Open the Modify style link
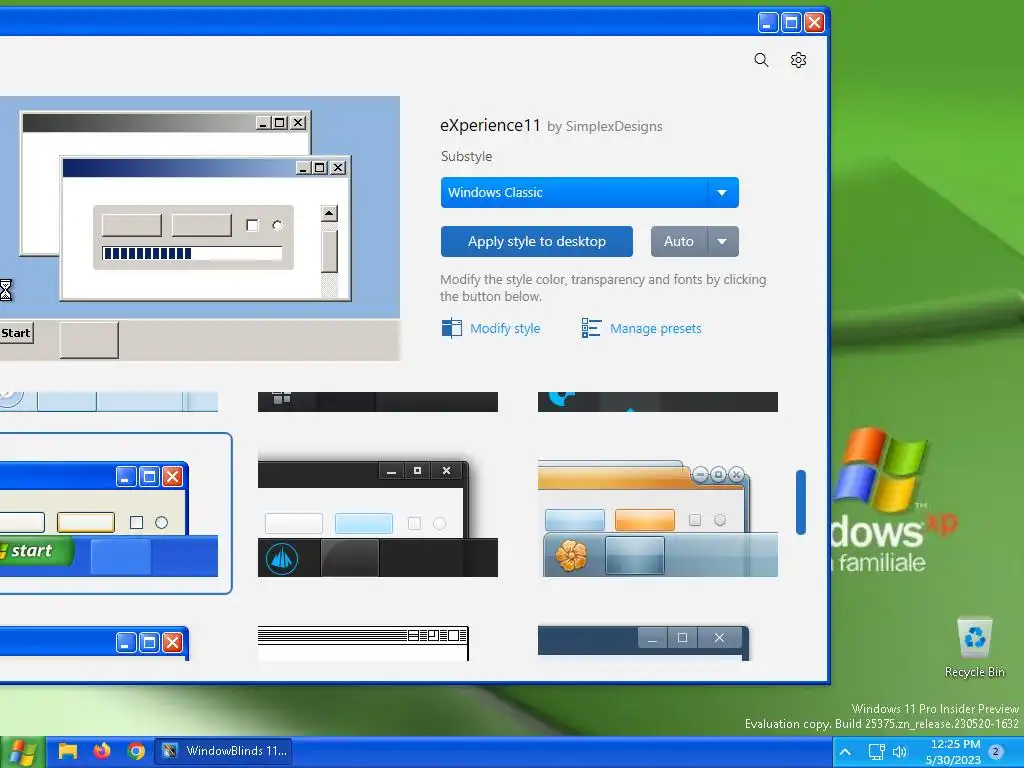The height and width of the screenshot is (768, 1024). (x=505, y=328)
